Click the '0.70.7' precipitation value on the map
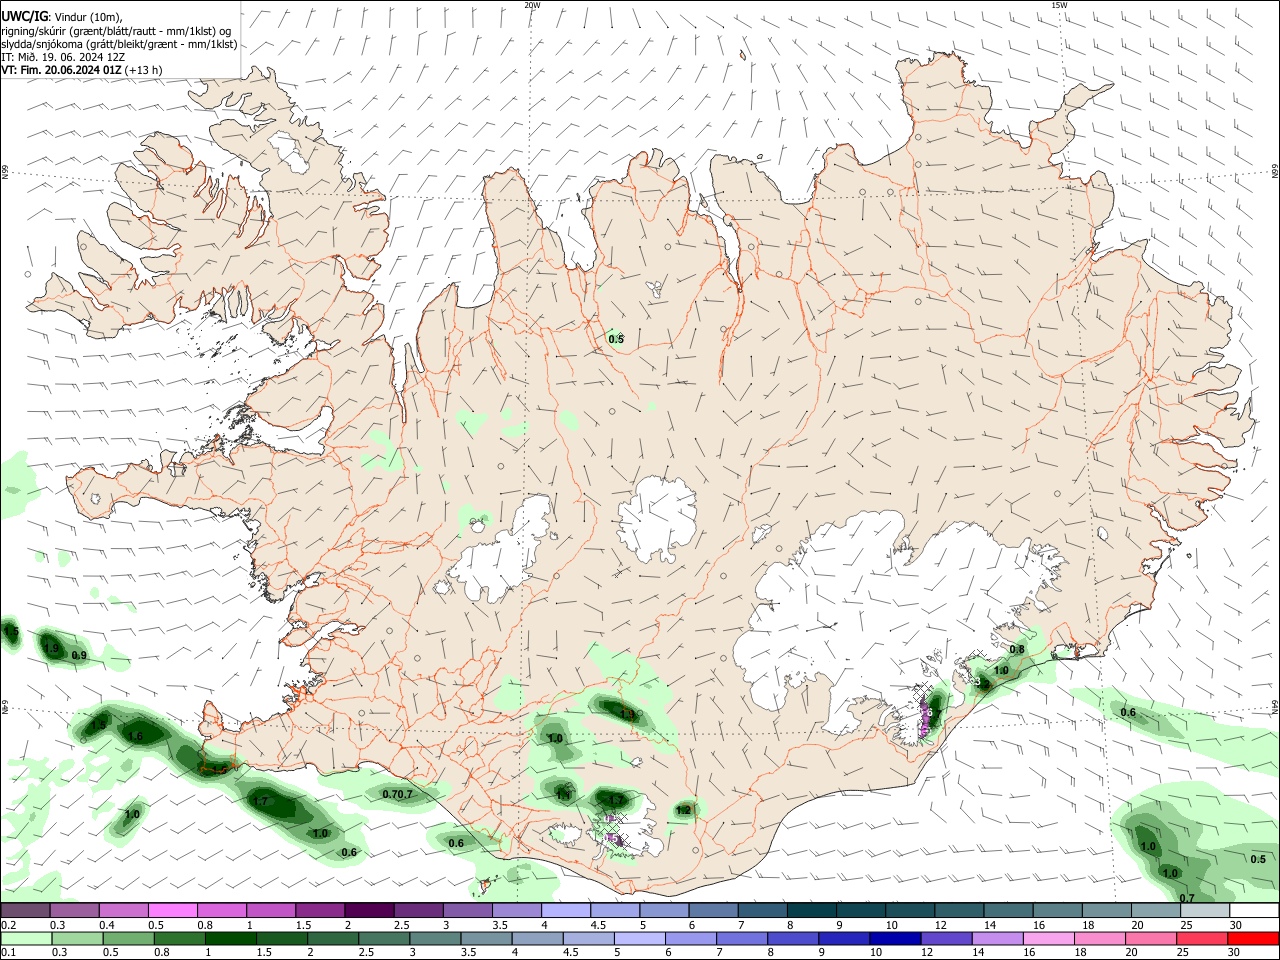1280x960 pixels. (x=397, y=794)
